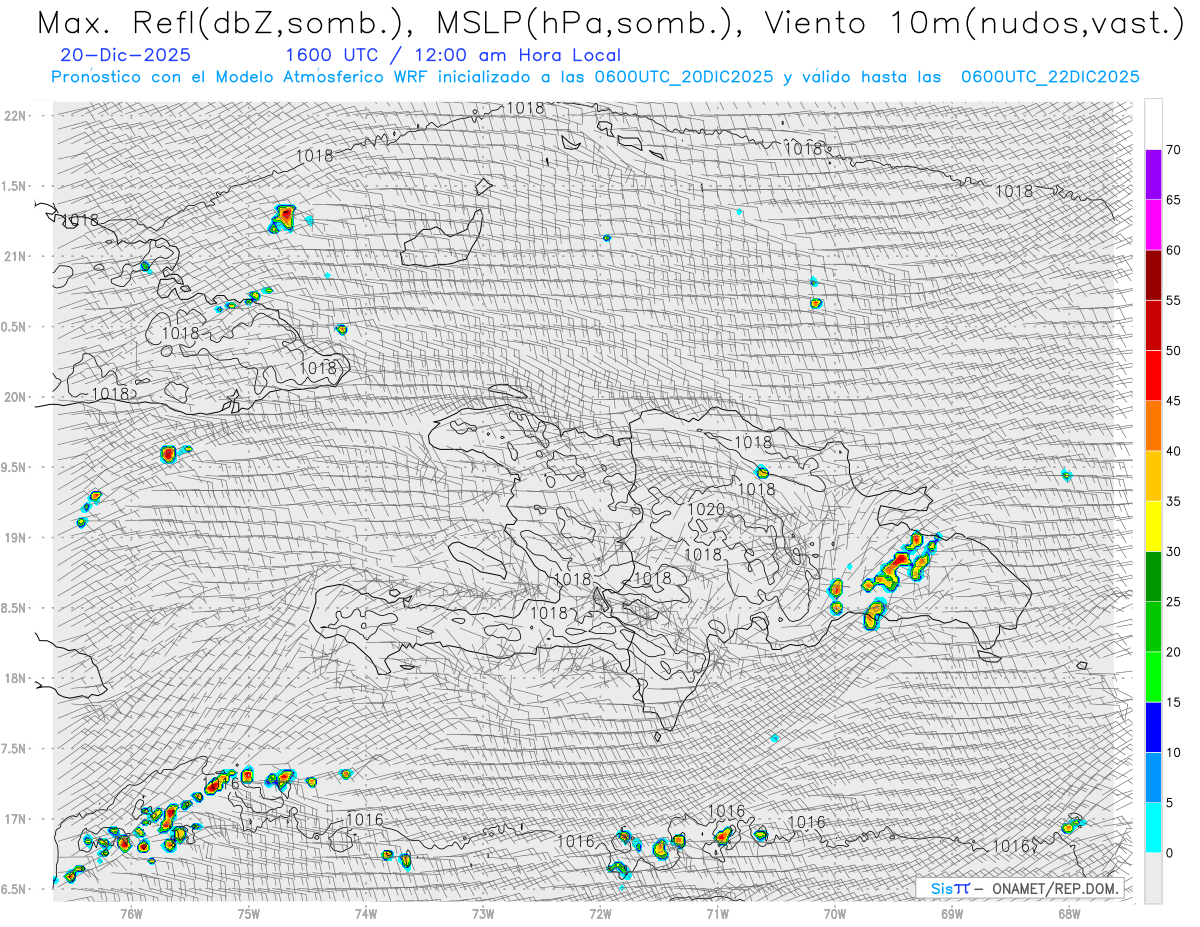The width and height of the screenshot is (1200, 927).
Task: Click the '25' colorbar label
Action: click(x=1173, y=601)
